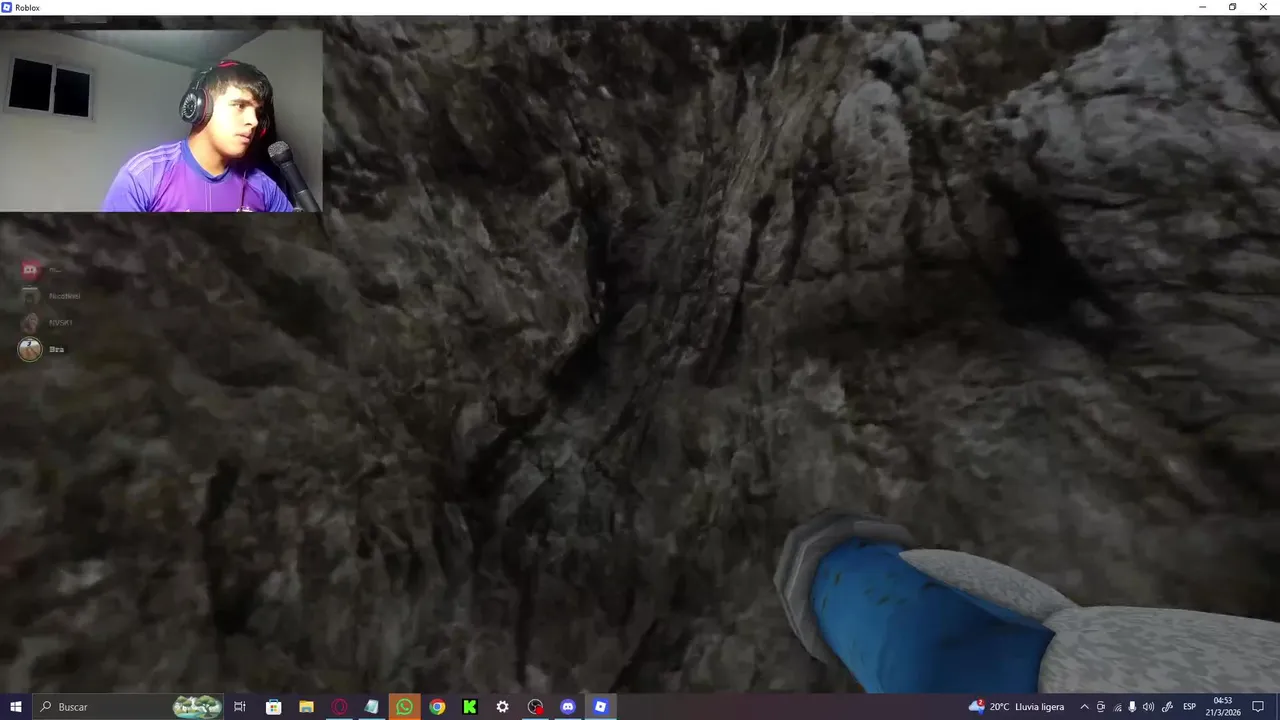
Task: Restore down the Roblox window
Action: pyautogui.click(x=1232, y=7)
